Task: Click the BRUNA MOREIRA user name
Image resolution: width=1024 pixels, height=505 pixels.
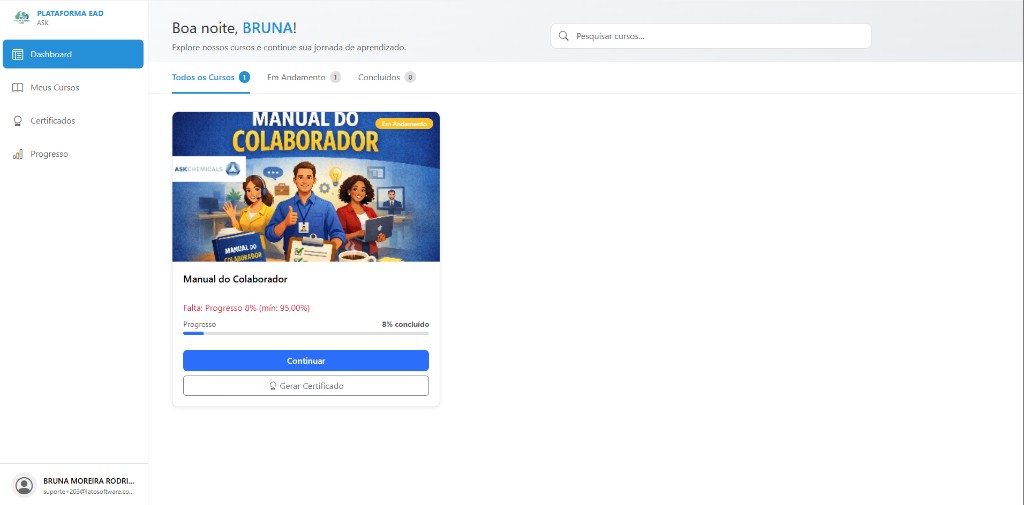Action: (89, 480)
